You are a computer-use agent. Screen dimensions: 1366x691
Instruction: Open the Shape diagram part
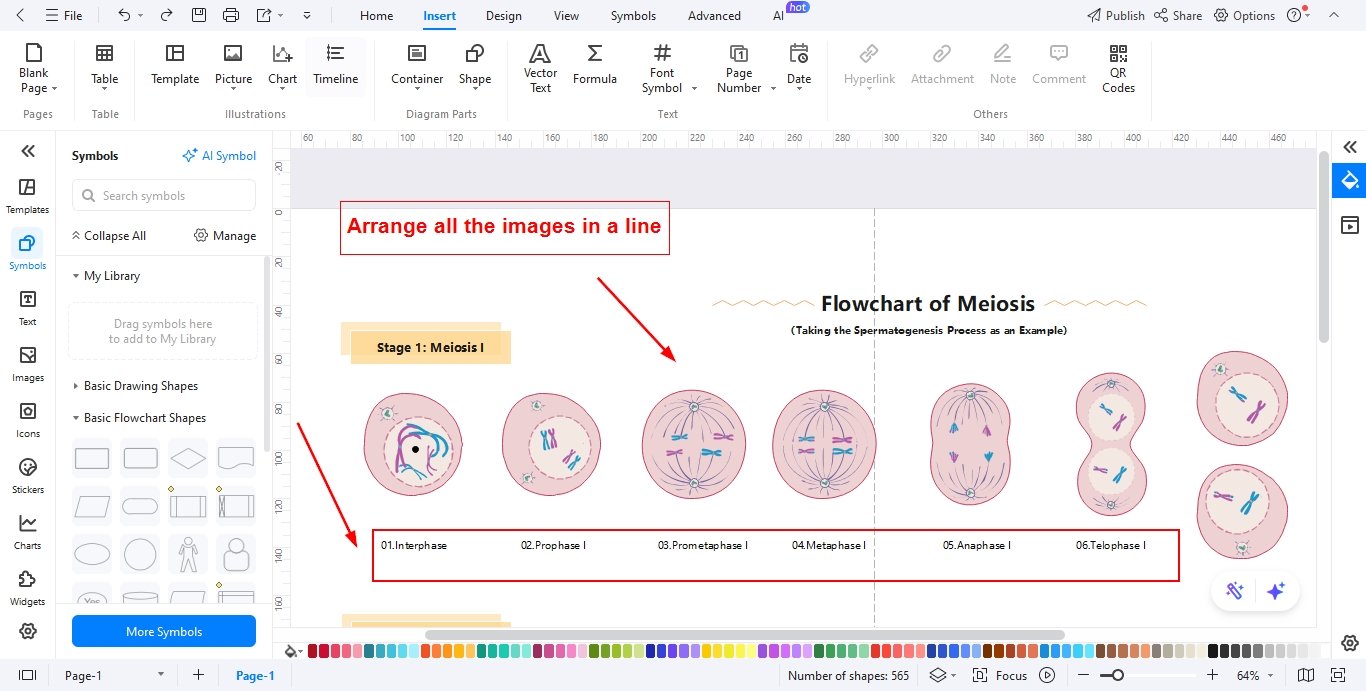tap(475, 68)
